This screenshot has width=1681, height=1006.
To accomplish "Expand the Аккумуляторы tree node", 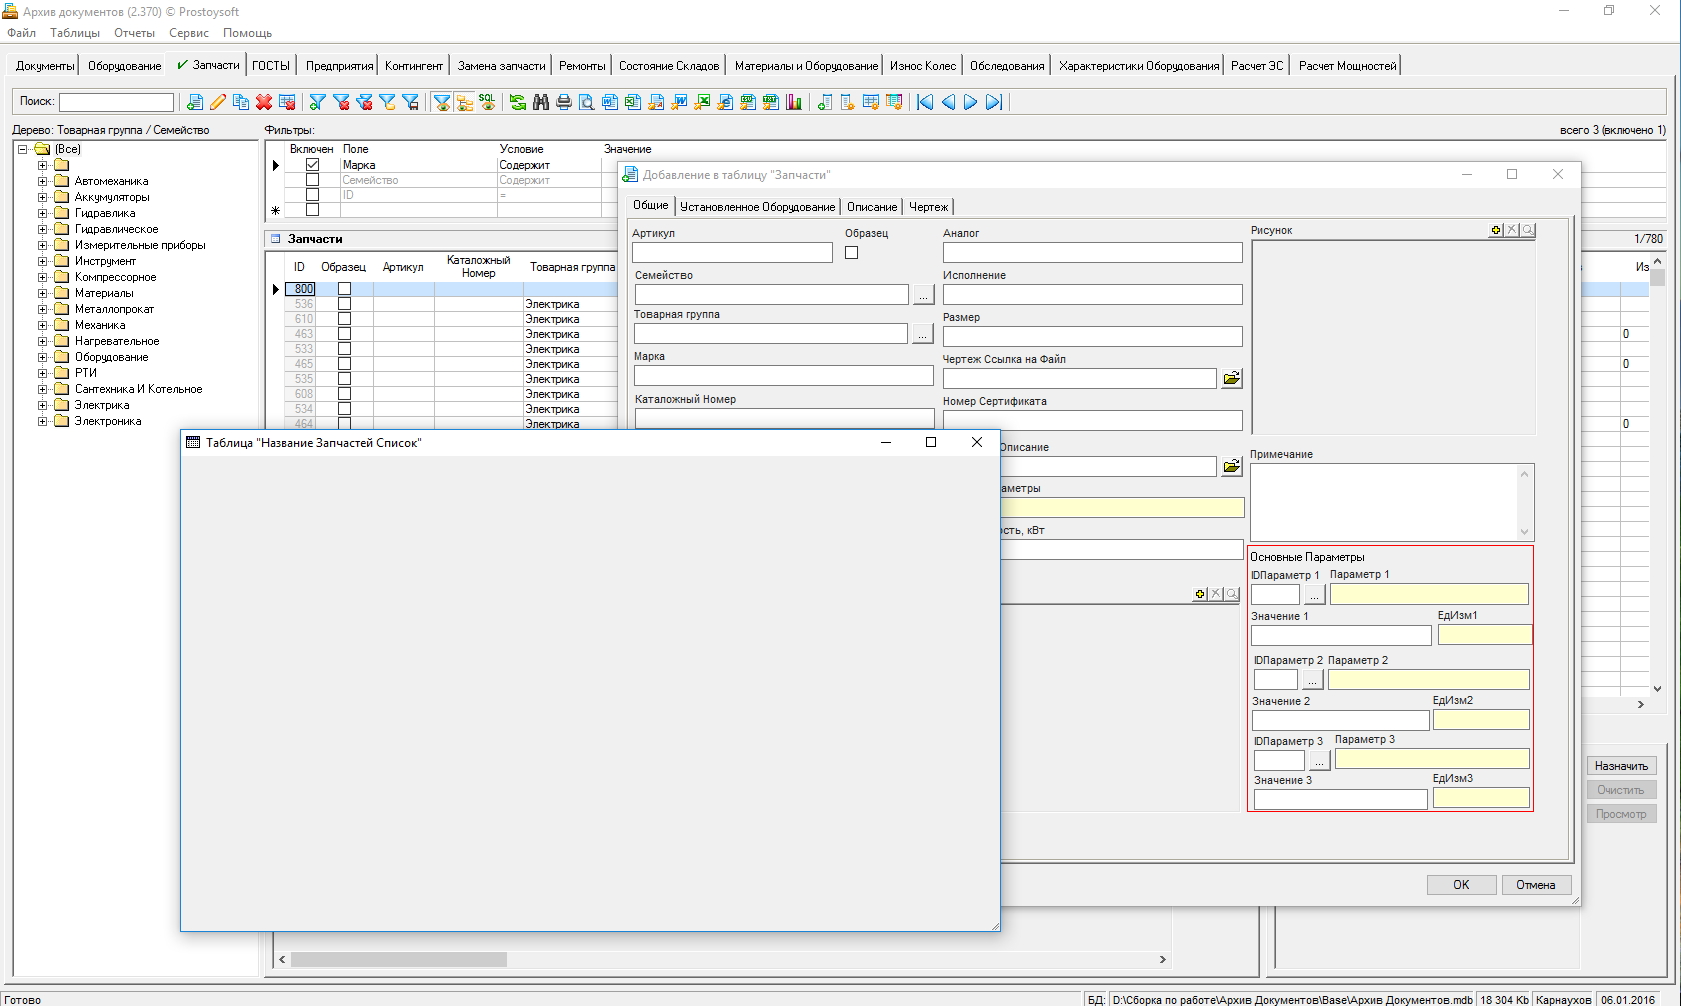I will pyautogui.click(x=42, y=197).
